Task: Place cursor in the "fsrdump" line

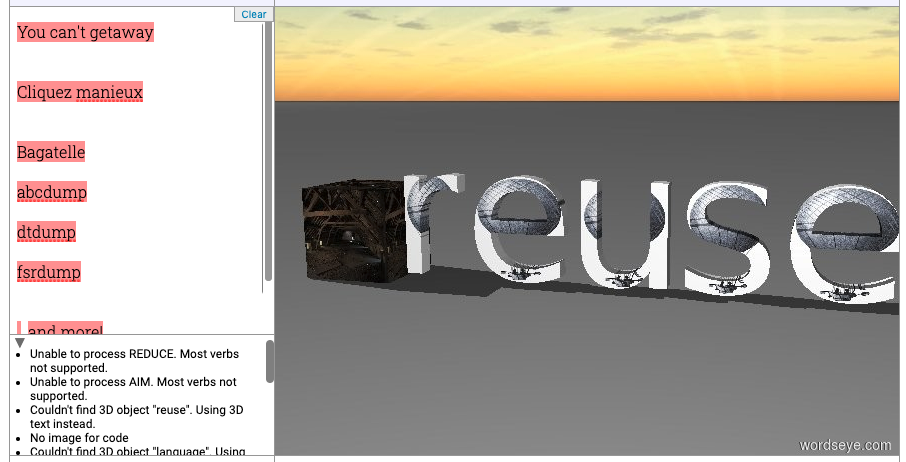Action: pos(49,272)
